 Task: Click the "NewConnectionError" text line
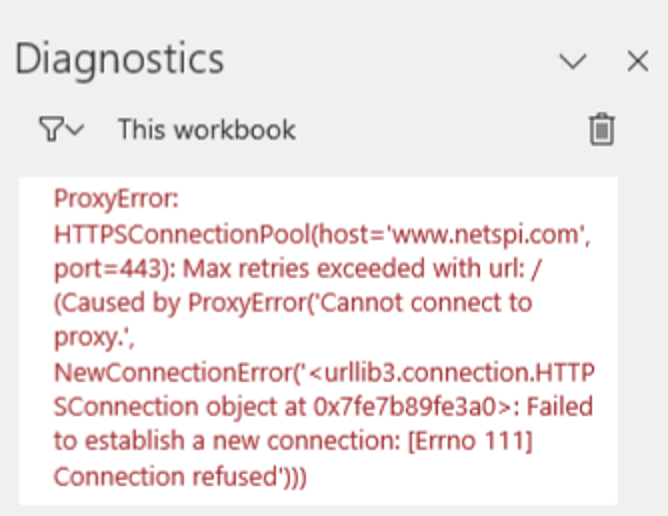pos(173,372)
